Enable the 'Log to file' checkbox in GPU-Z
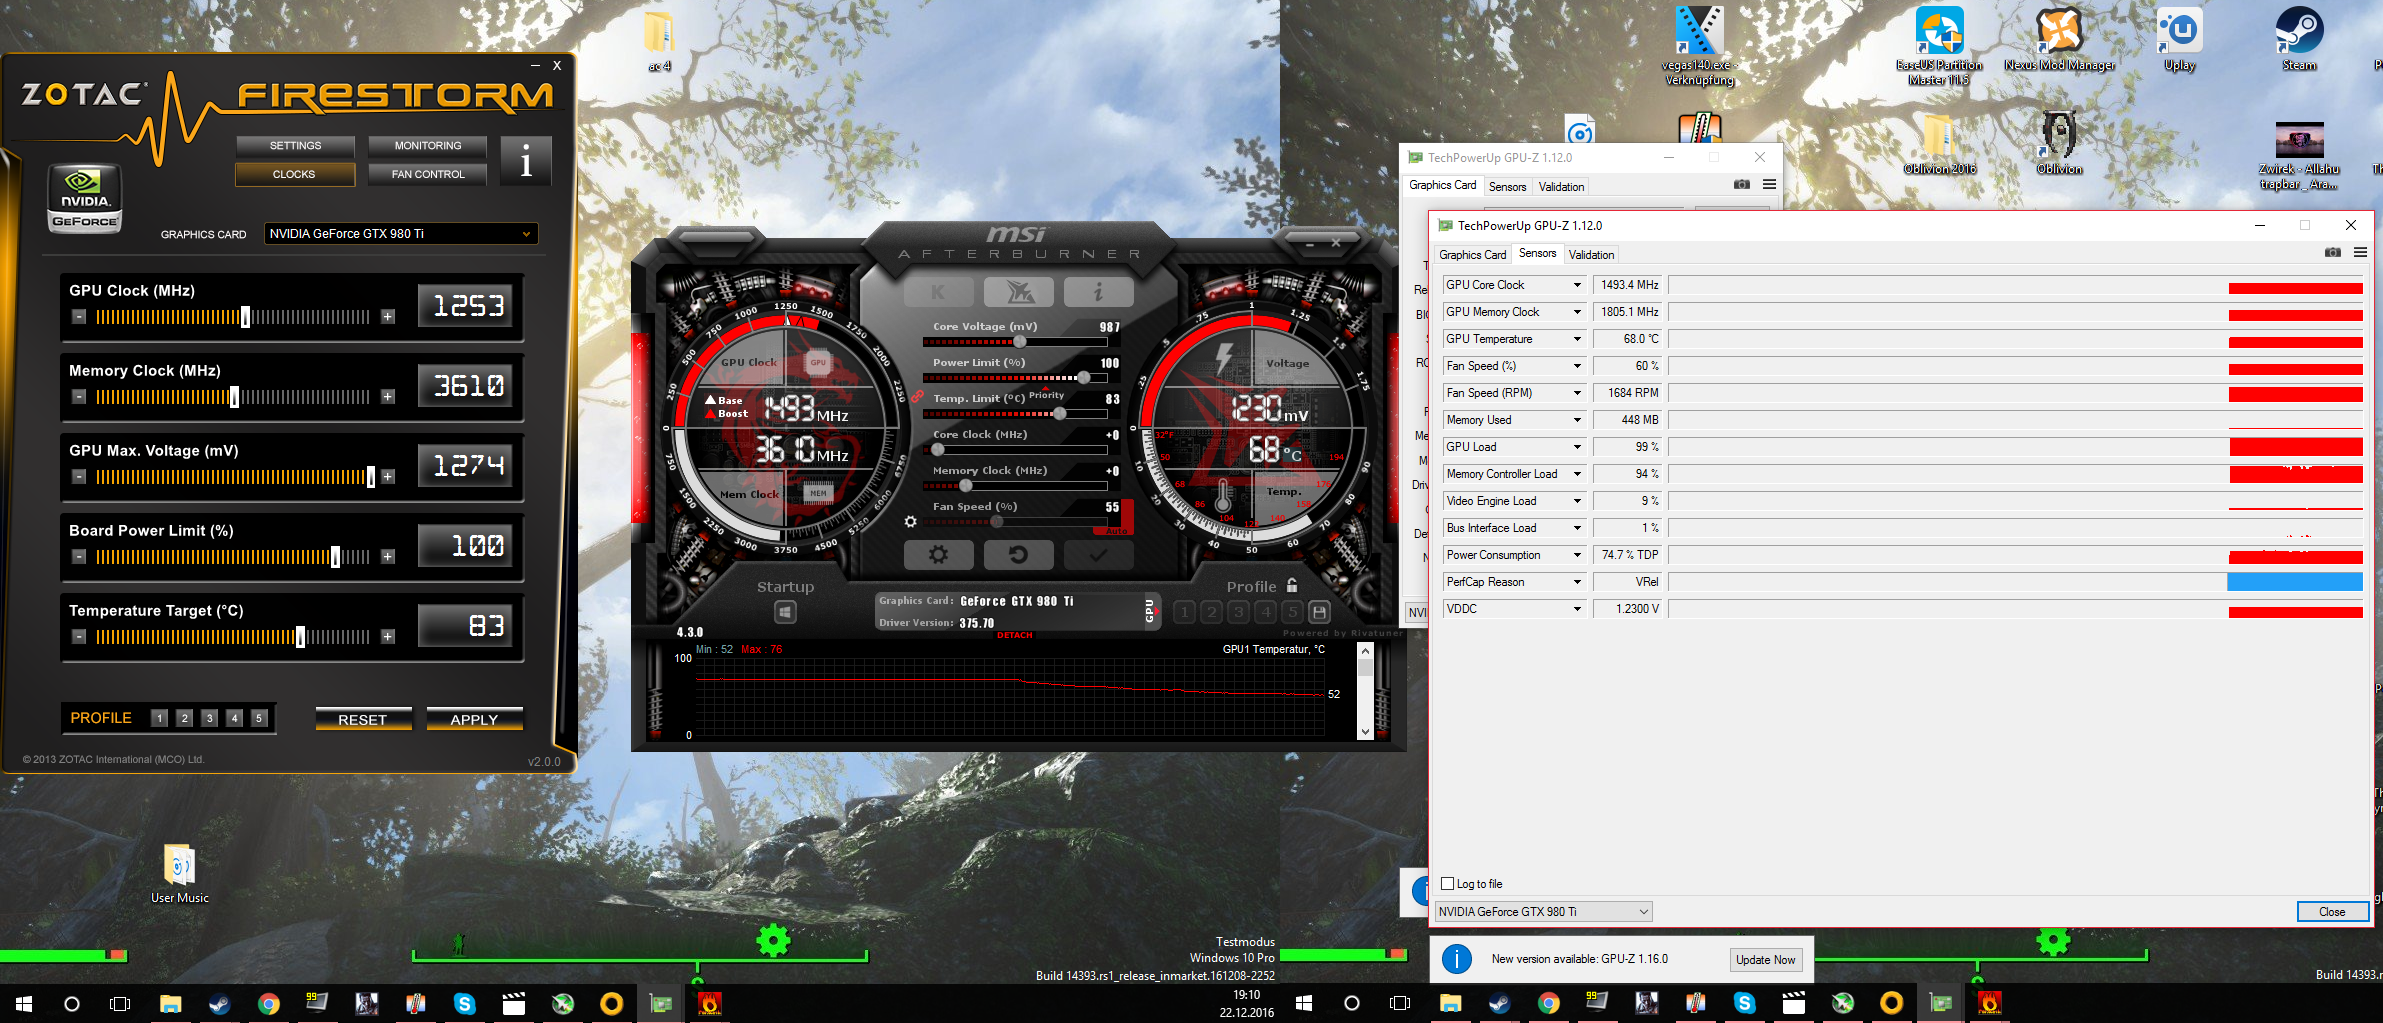 1447,884
